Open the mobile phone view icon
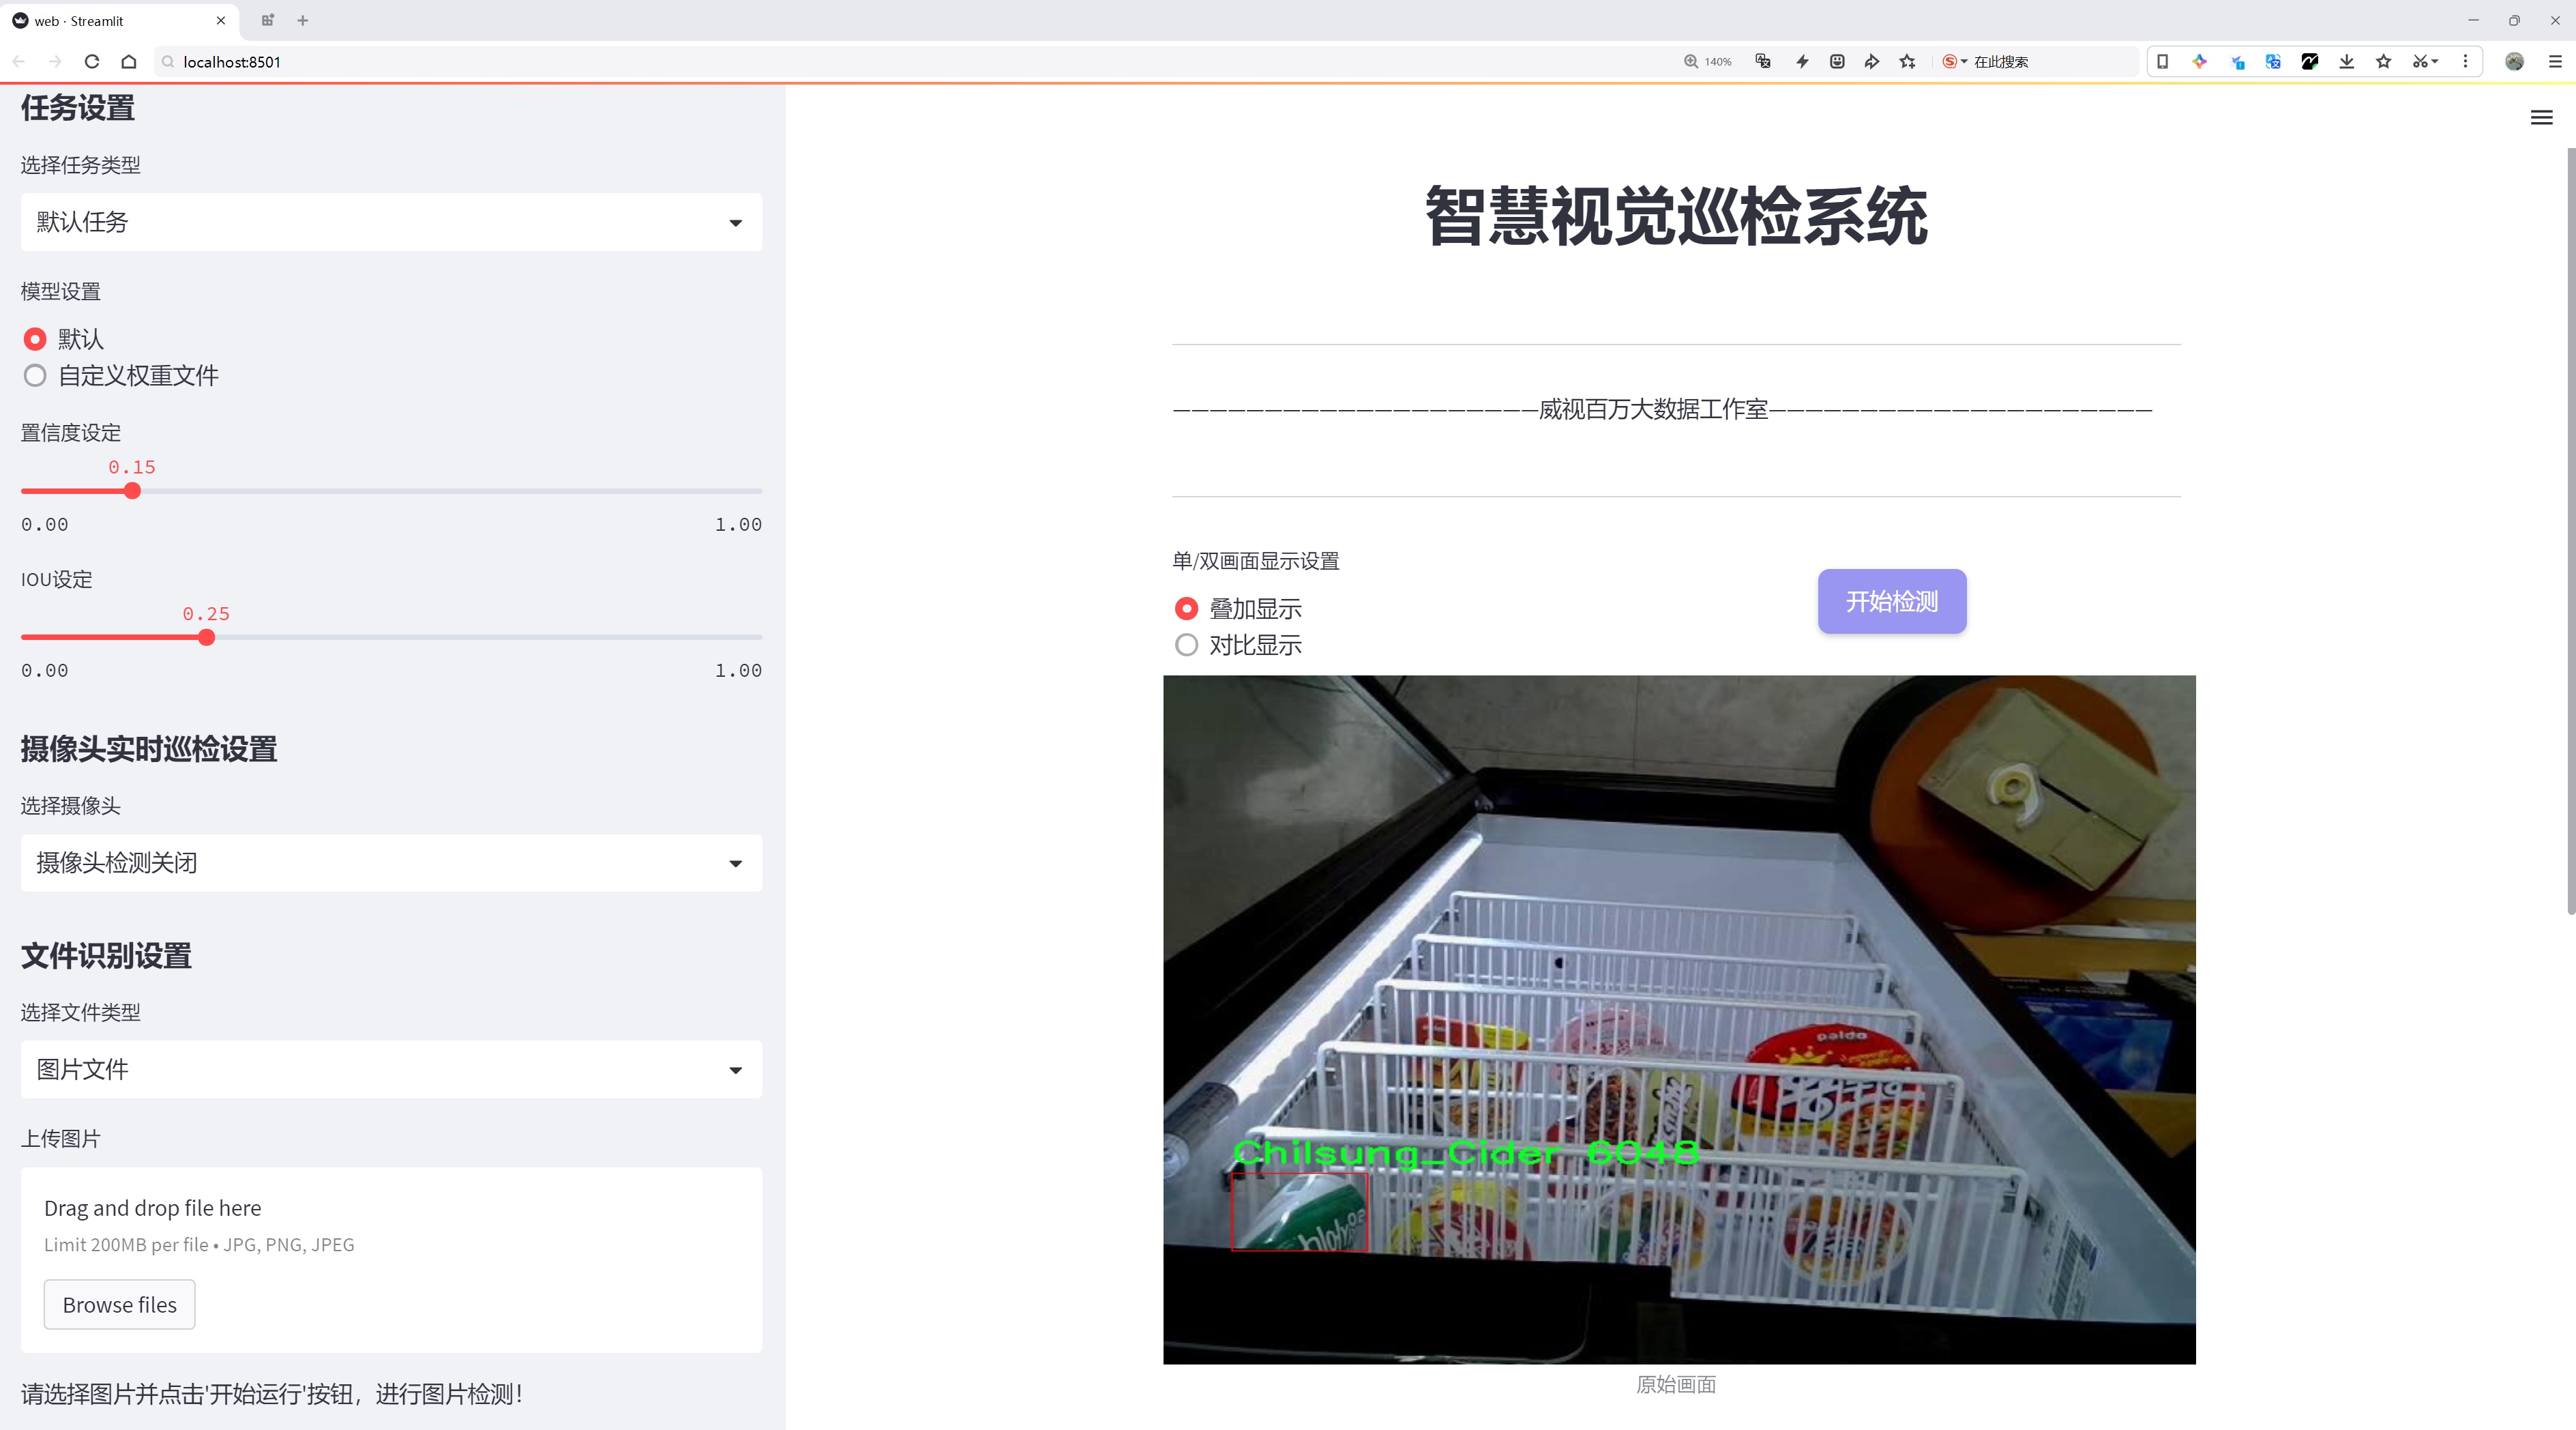Viewport: 2576px width, 1430px height. point(2162,61)
